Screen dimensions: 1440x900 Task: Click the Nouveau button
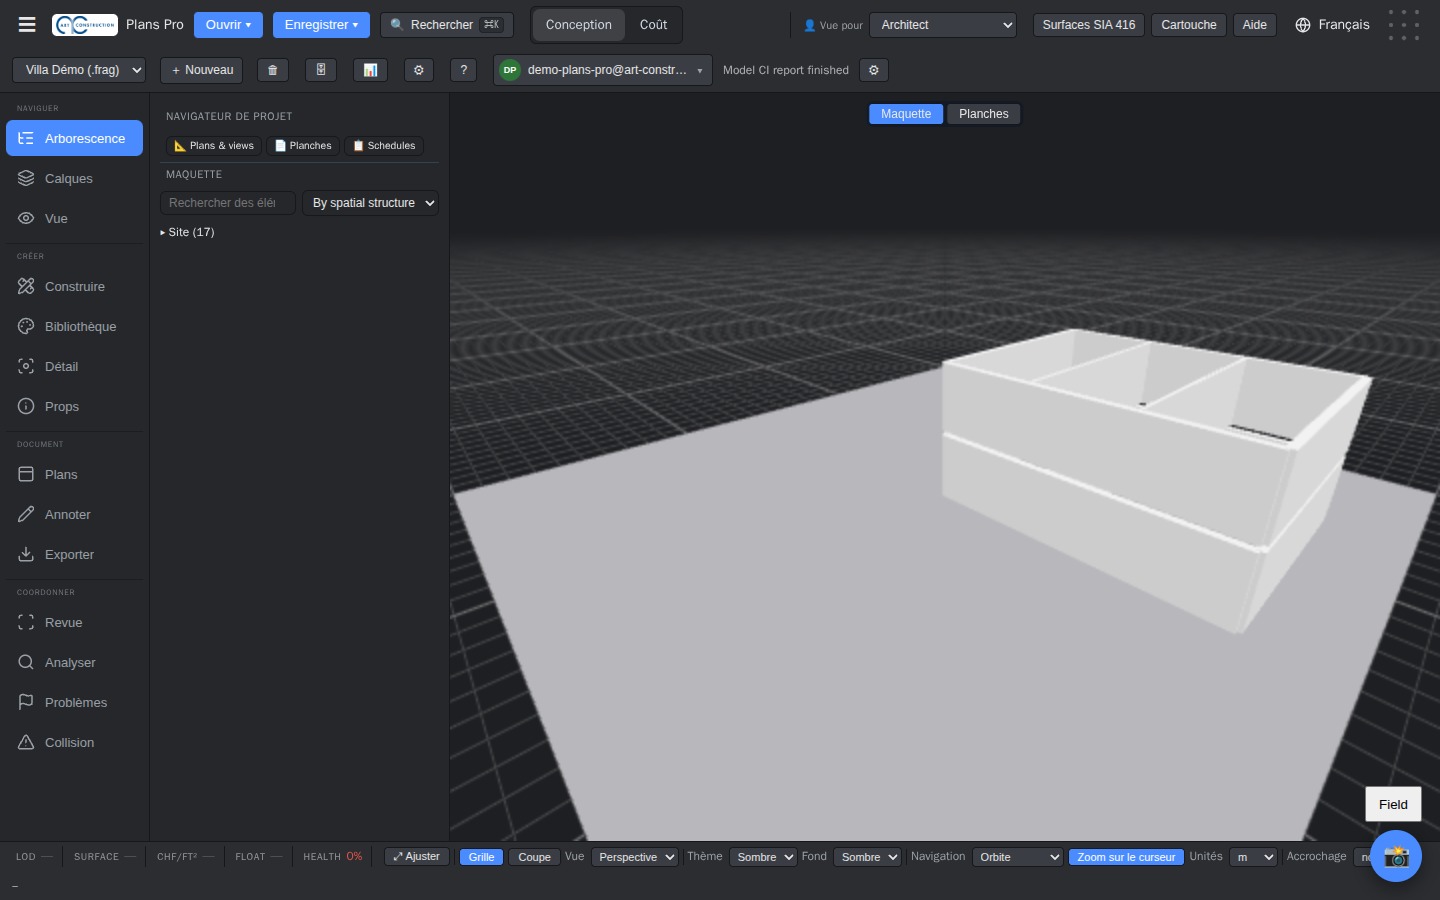[202, 70]
